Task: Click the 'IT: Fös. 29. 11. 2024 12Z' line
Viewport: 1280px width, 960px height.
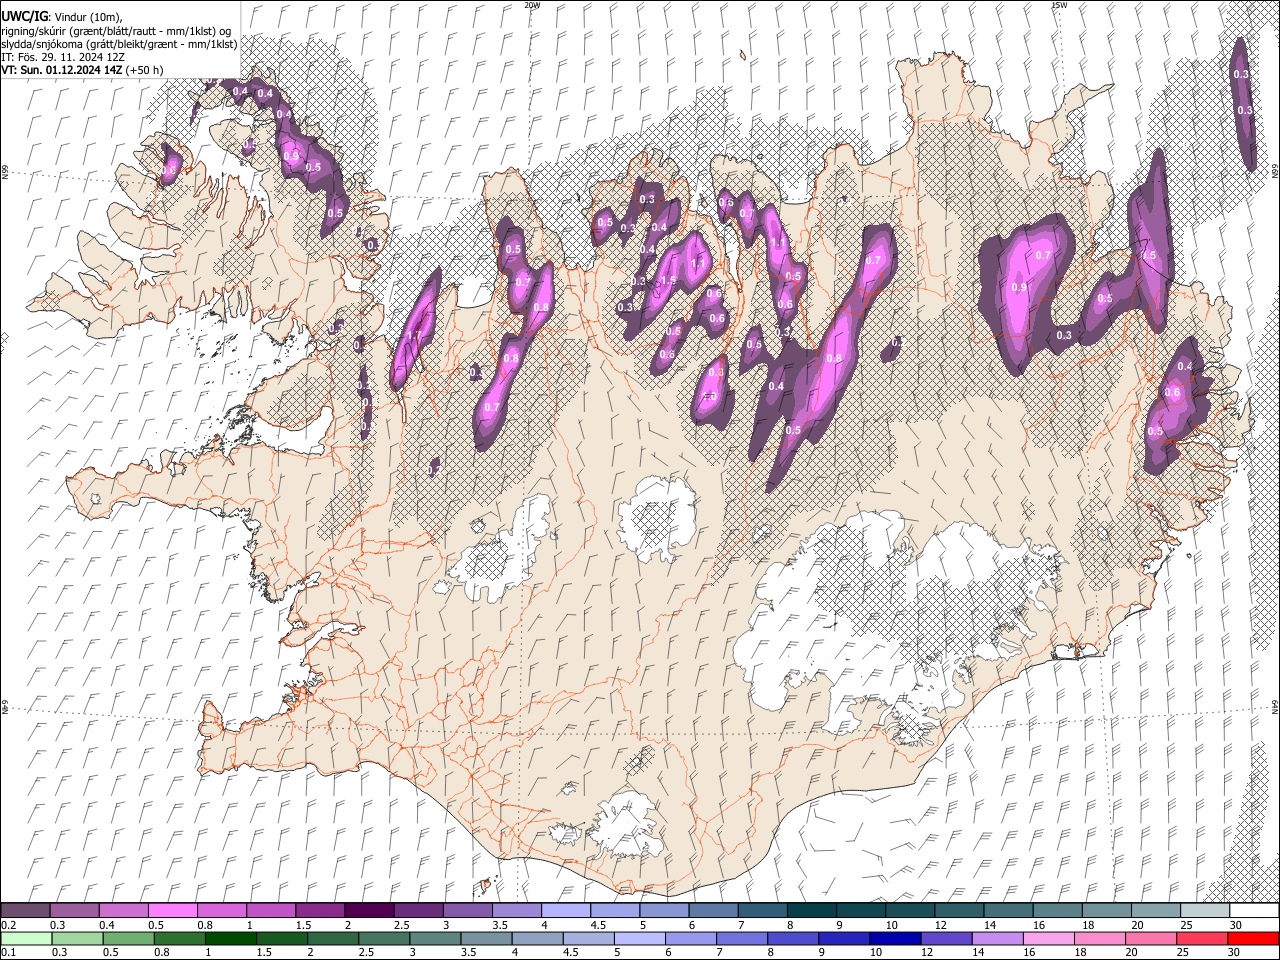Action: pyautogui.click(x=63, y=57)
